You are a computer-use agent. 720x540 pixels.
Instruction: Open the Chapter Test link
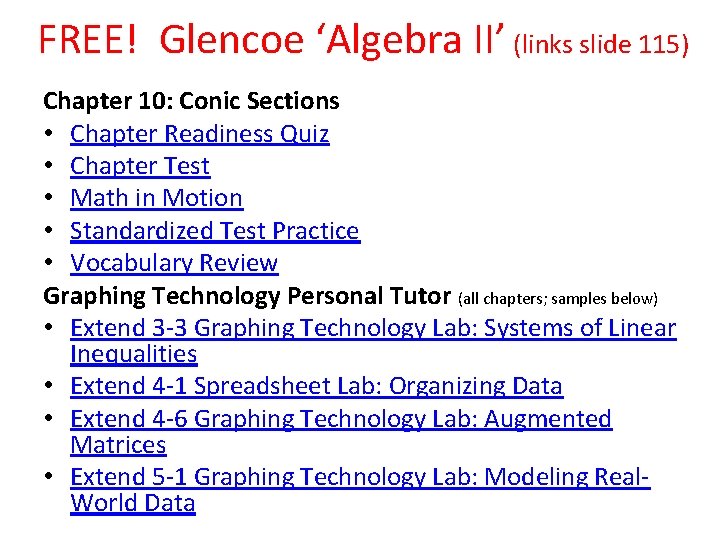coord(140,166)
